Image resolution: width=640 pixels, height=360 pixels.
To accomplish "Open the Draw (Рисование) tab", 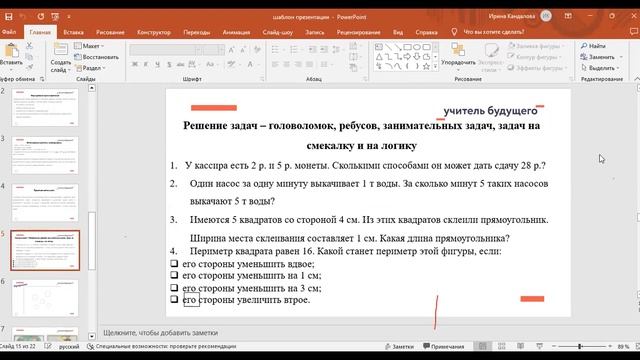I will pyautogui.click(x=110, y=32).
